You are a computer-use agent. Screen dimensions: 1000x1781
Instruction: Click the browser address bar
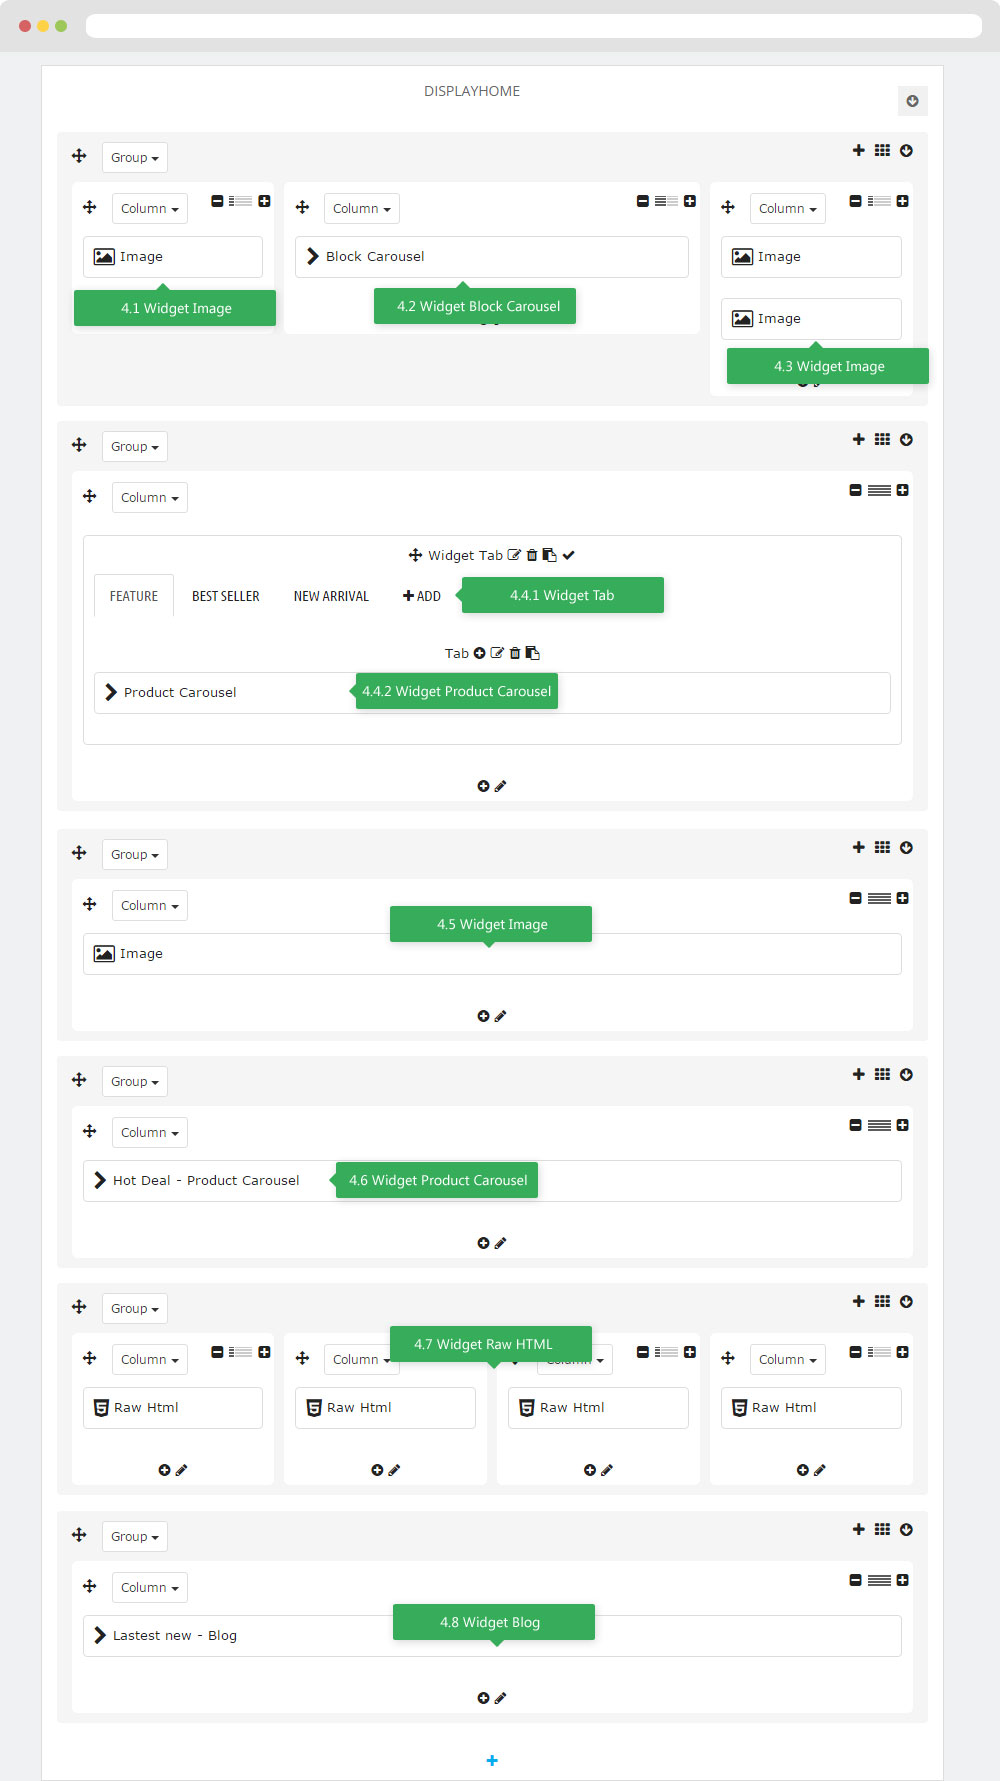click(534, 26)
